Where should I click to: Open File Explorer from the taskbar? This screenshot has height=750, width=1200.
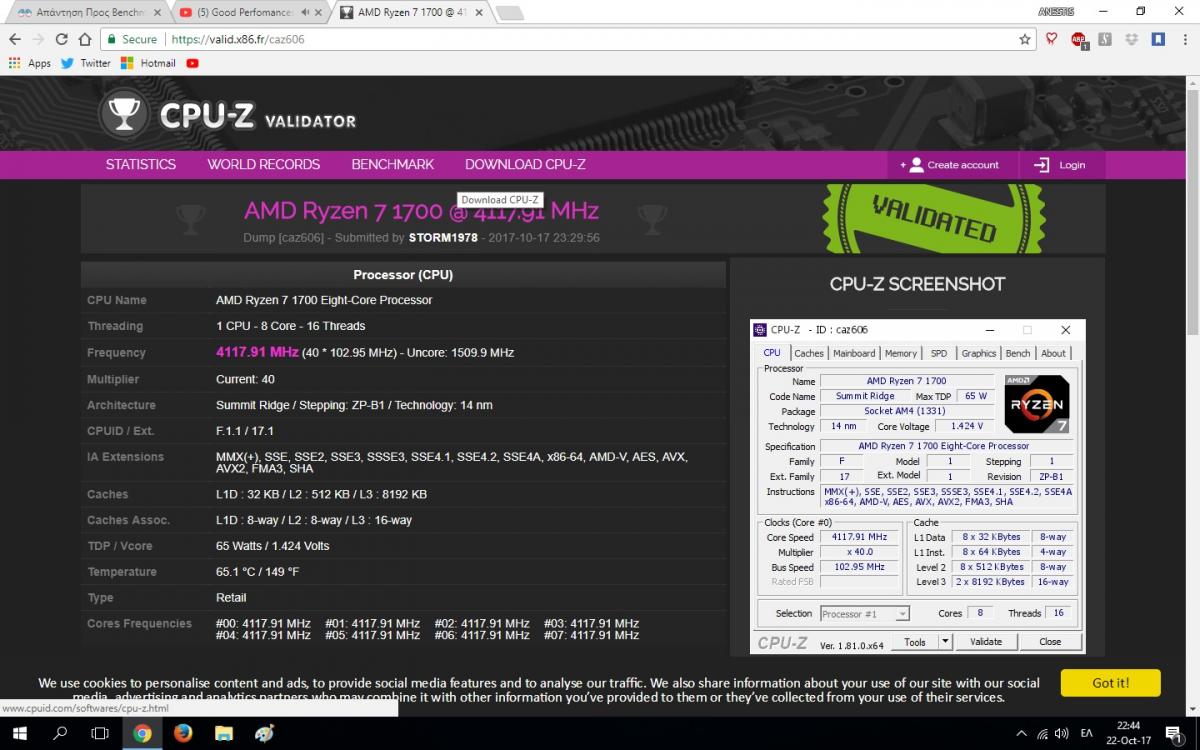tap(224, 733)
